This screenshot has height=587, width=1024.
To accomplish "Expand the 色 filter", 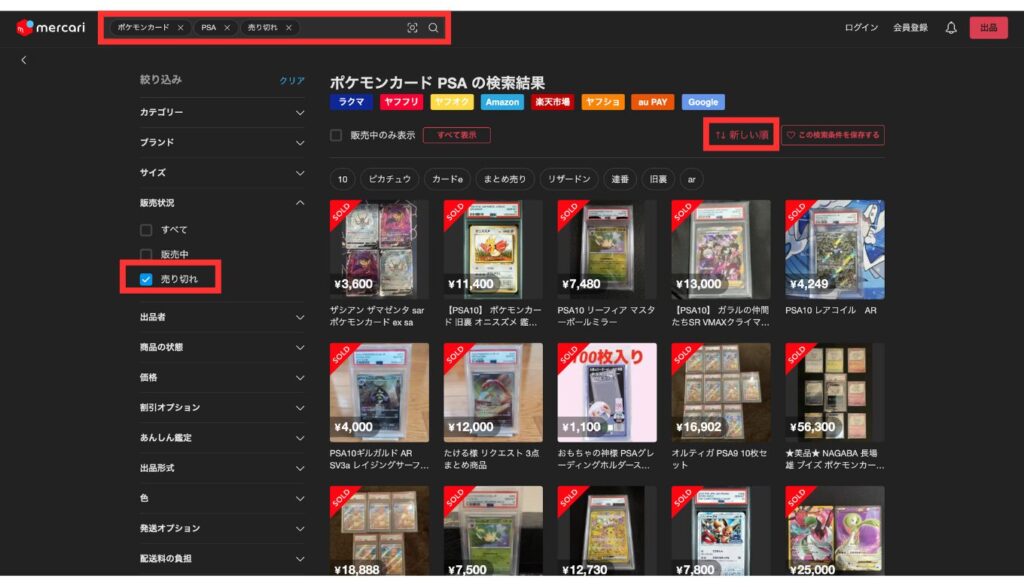I will 222,498.
